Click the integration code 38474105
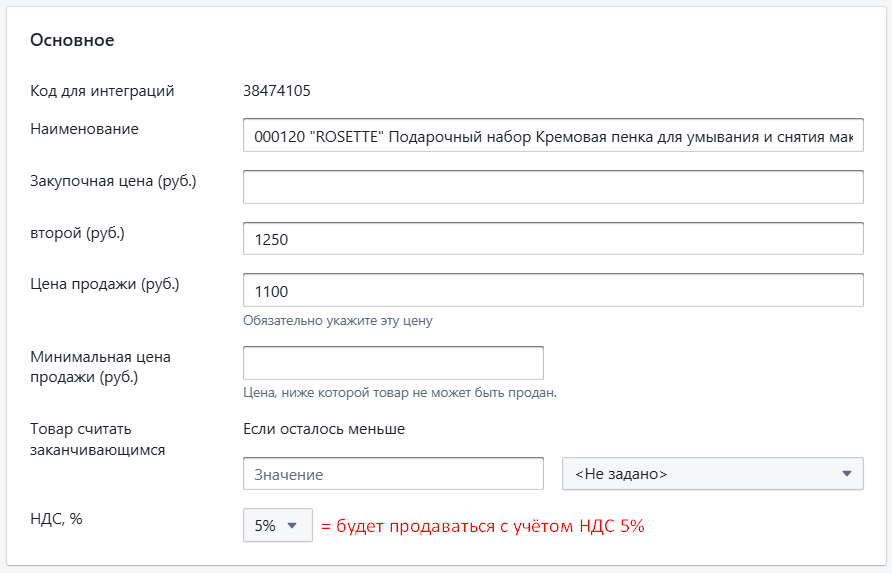Viewport: 892px width, 573px height. pos(277,91)
